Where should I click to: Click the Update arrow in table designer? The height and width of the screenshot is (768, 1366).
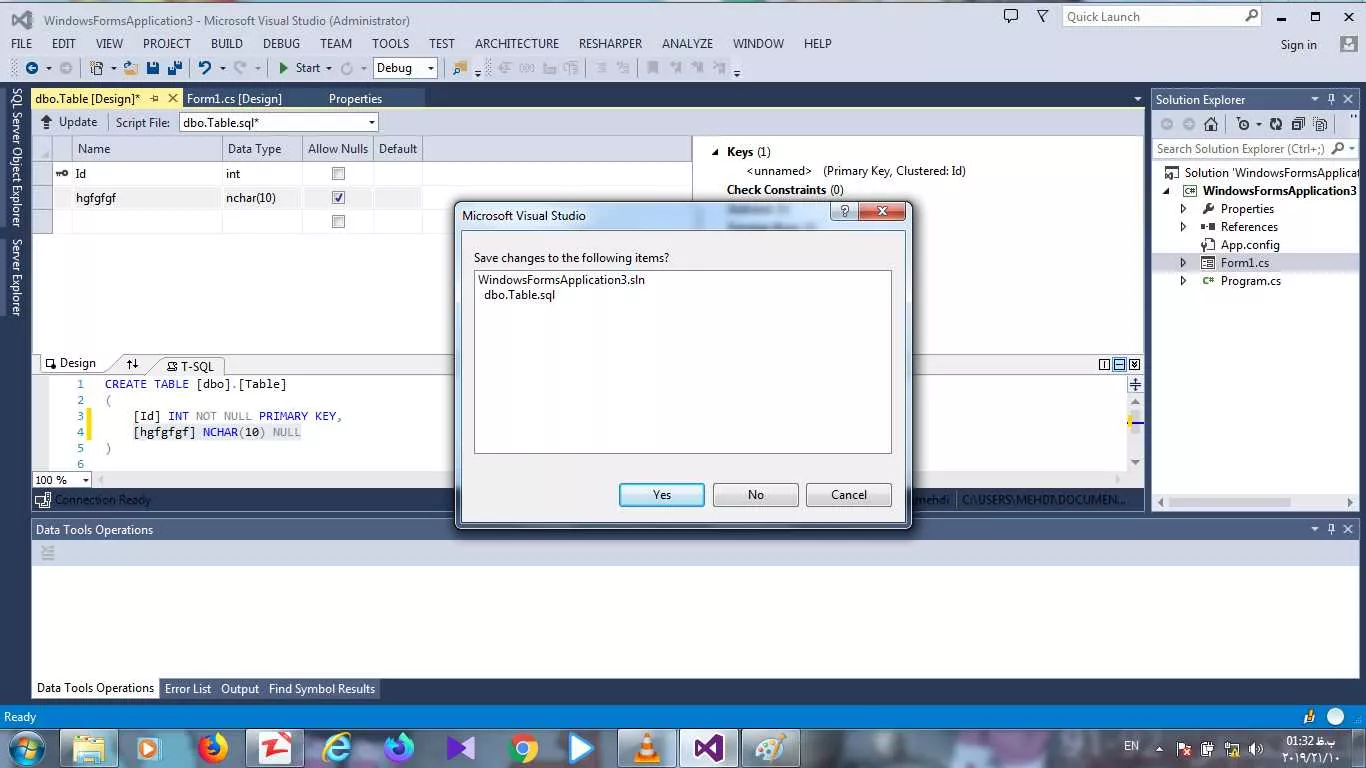[x=46, y=122]
